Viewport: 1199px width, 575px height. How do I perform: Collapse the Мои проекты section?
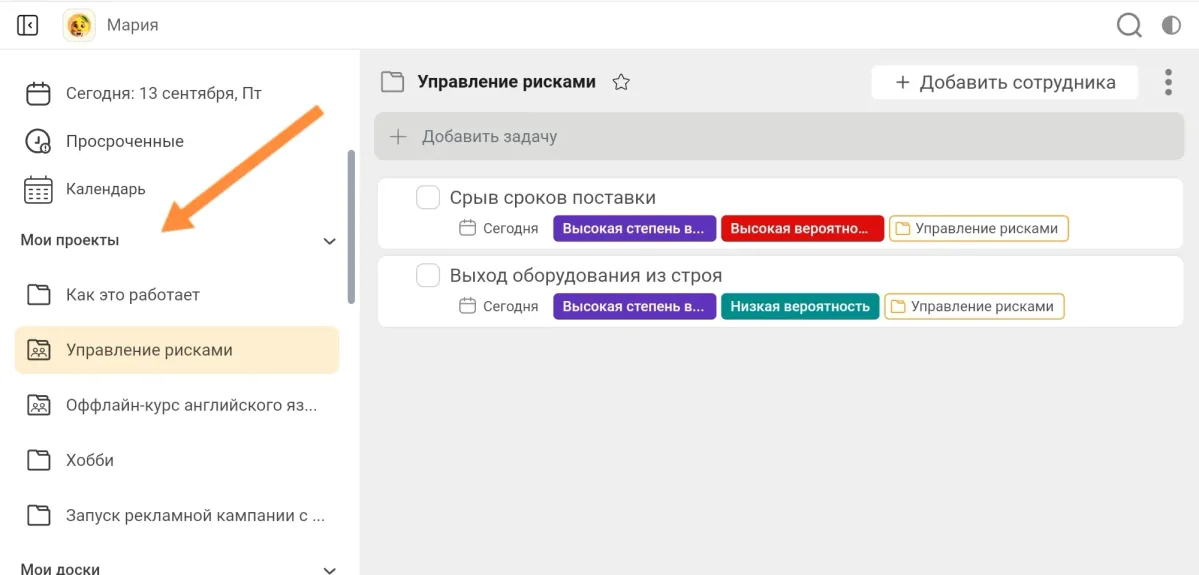click(329, 241)
